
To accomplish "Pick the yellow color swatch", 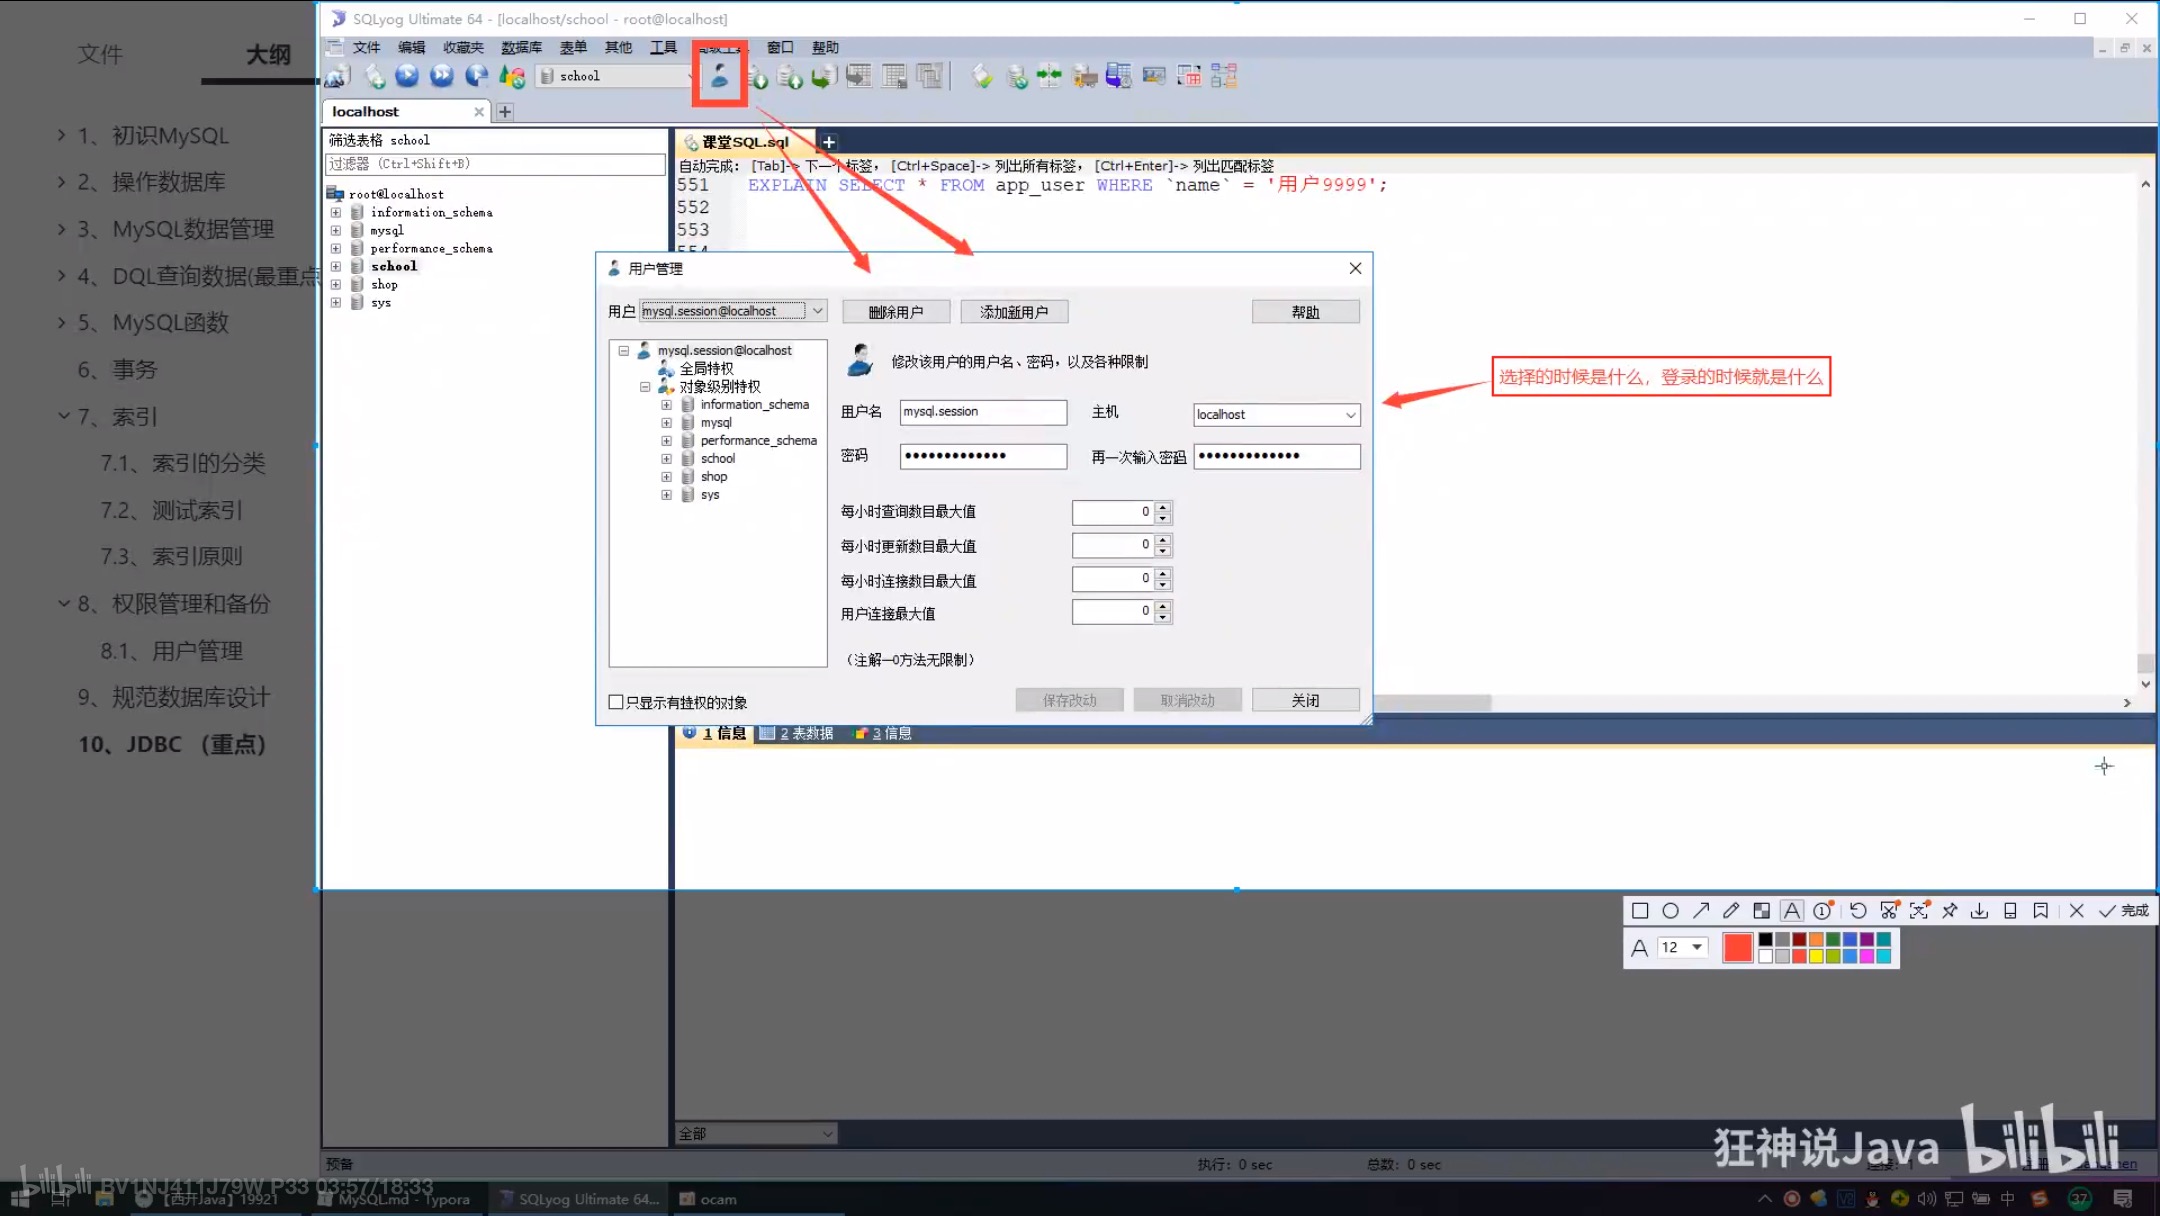I will pos(1816,956).
